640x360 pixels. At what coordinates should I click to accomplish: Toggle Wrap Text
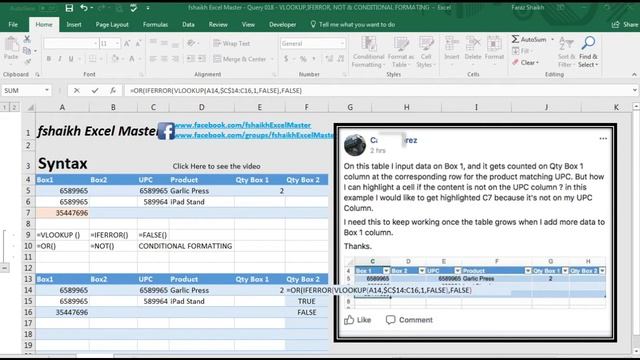231,43
